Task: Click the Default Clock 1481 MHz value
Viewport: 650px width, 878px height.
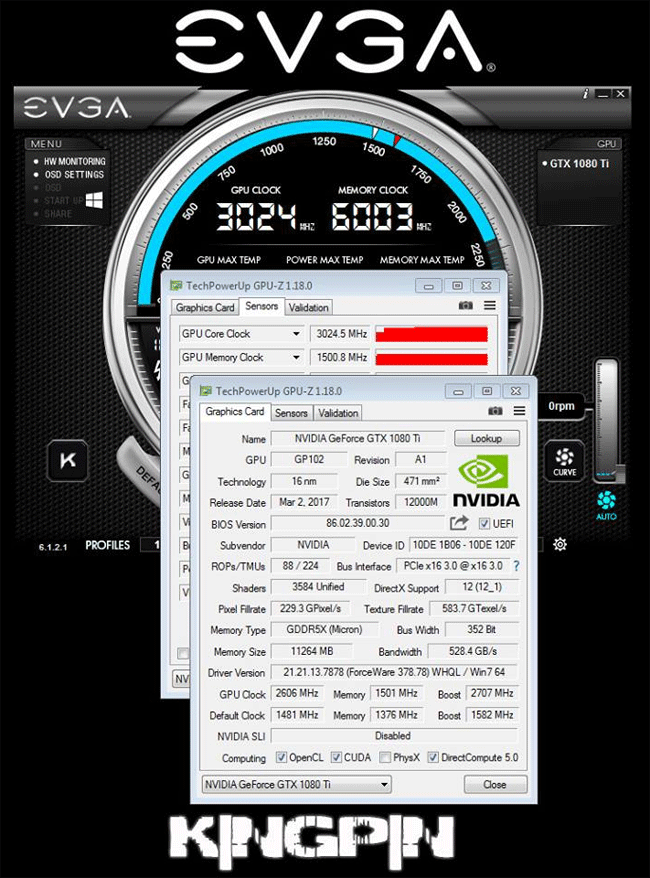Action: tap(297, 715)
